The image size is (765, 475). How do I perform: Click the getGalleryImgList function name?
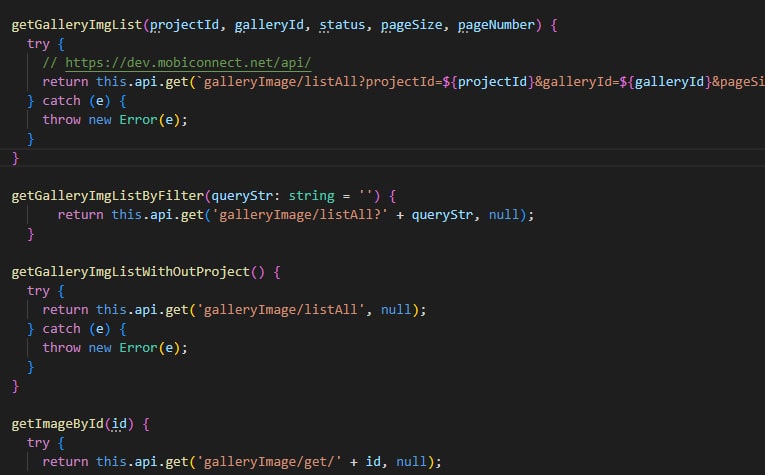[77, 25]
